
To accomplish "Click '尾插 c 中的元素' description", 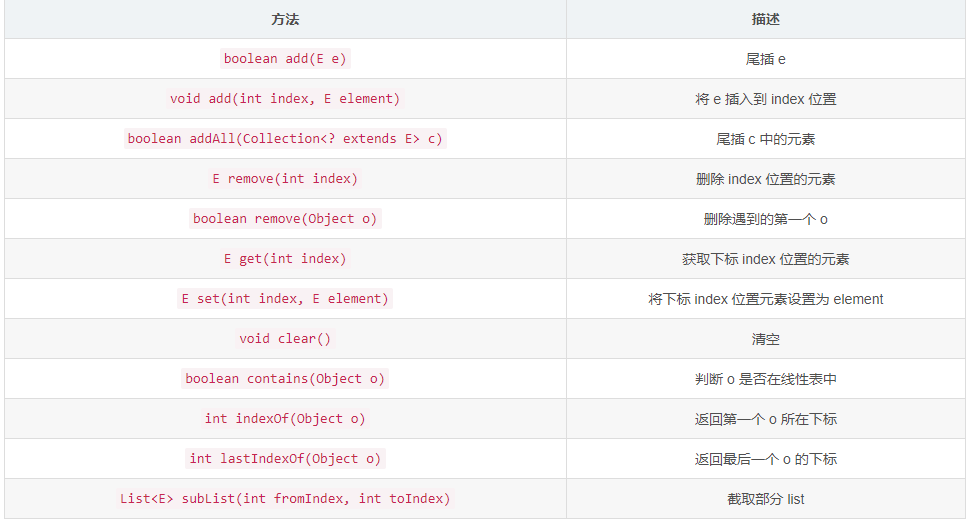I will pos(765,139).
